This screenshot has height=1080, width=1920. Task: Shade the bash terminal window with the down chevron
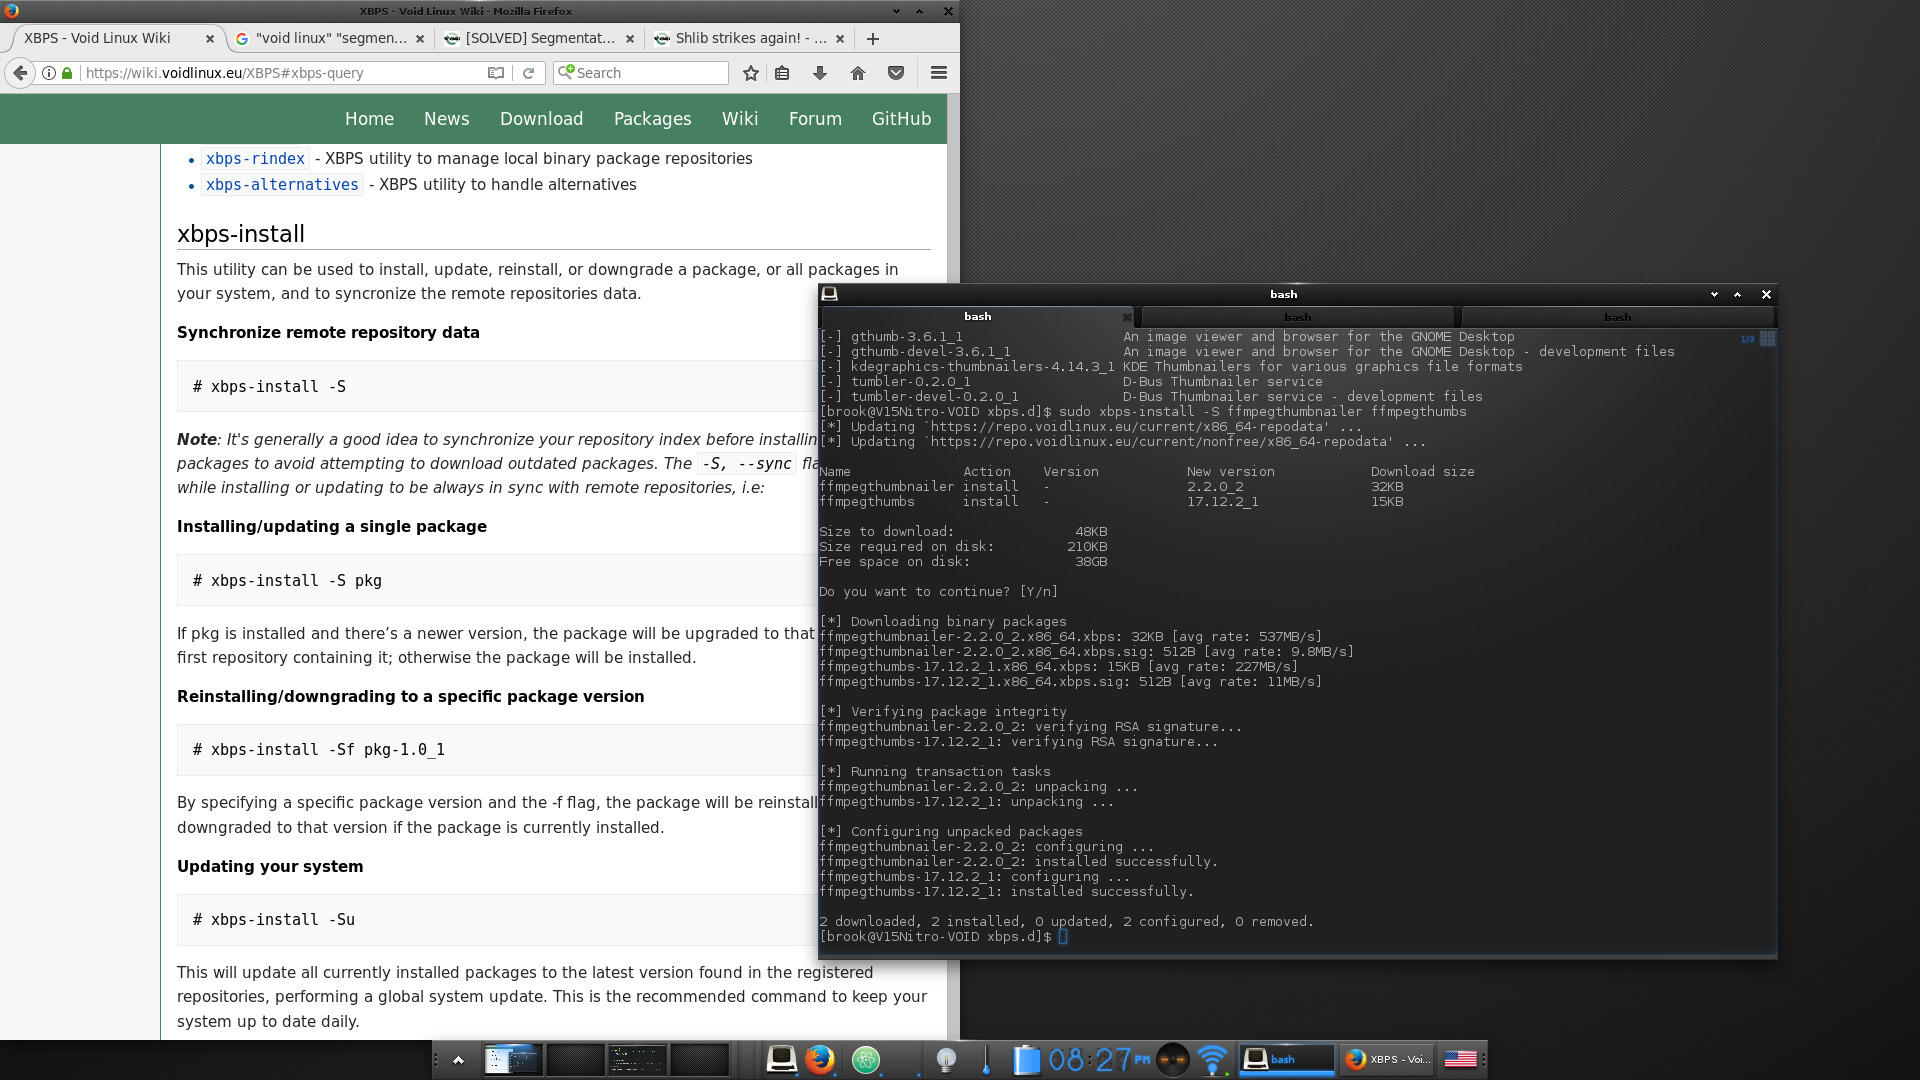[1714, 294]
